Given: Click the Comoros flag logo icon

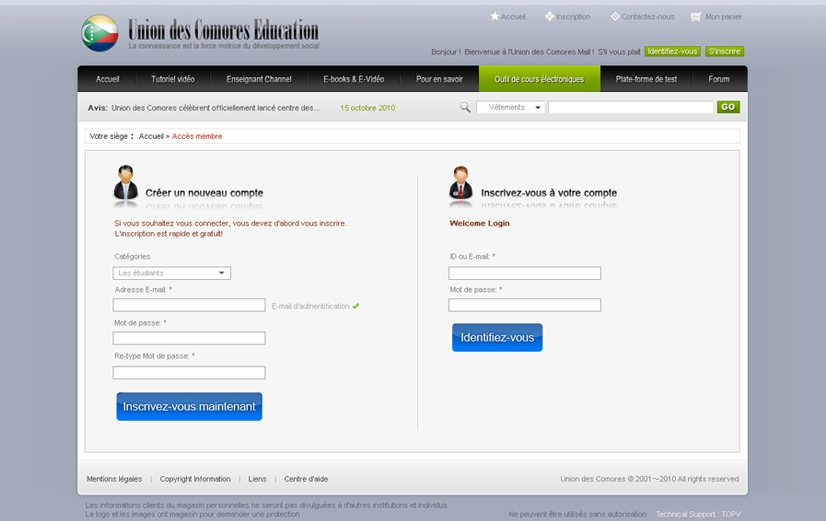Looking at the screenshot, I should pos(99,32).
